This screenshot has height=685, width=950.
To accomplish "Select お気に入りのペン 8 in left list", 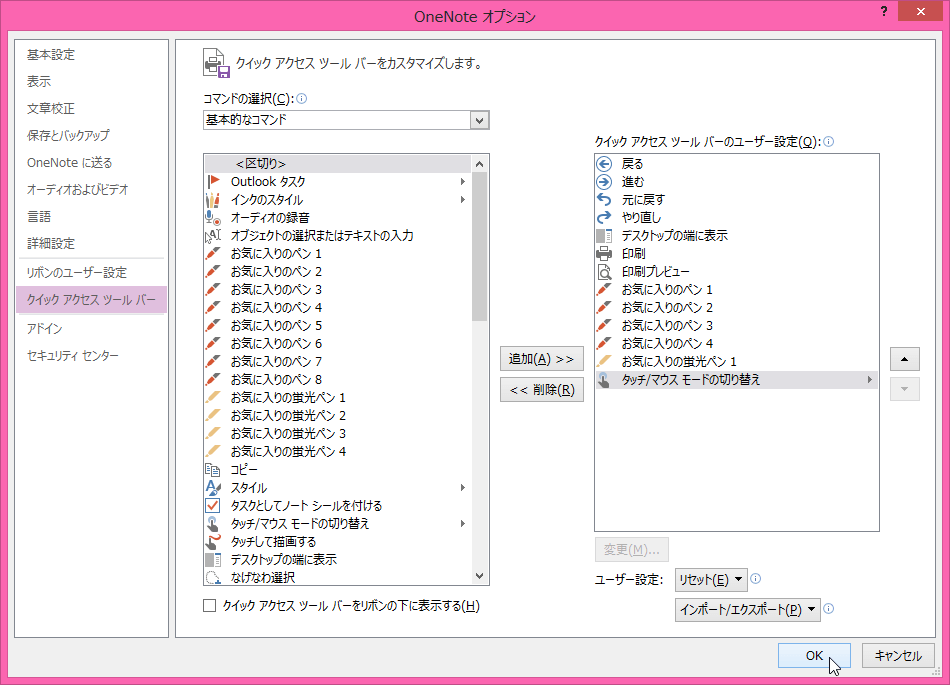I will [x=337, y=380].
